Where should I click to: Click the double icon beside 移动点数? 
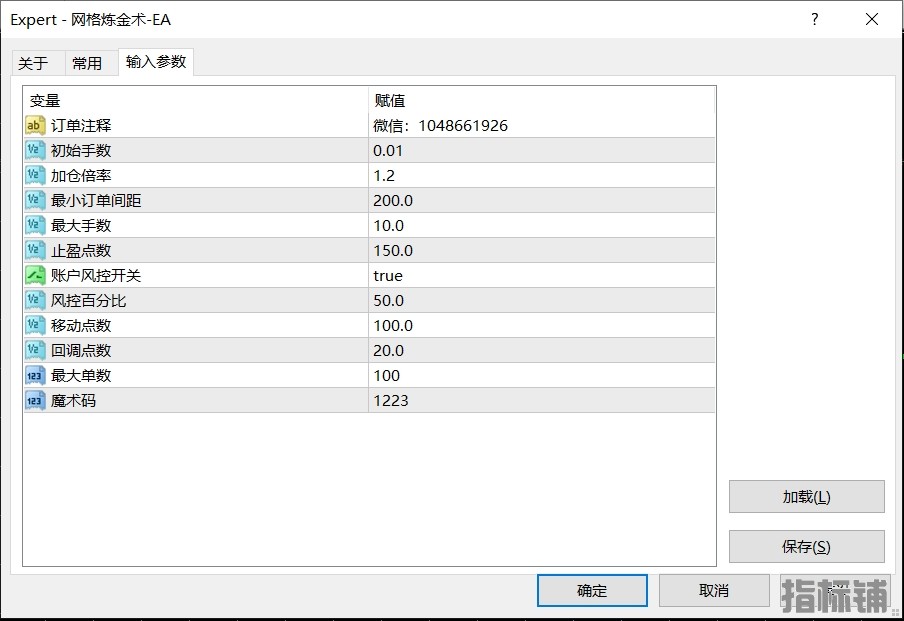point(35,325)
